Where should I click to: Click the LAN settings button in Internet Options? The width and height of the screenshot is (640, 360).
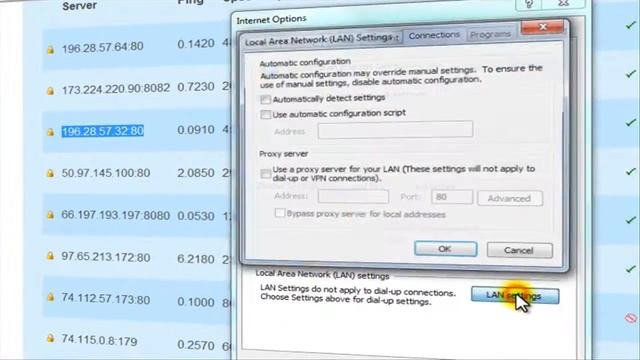(515, 296)
